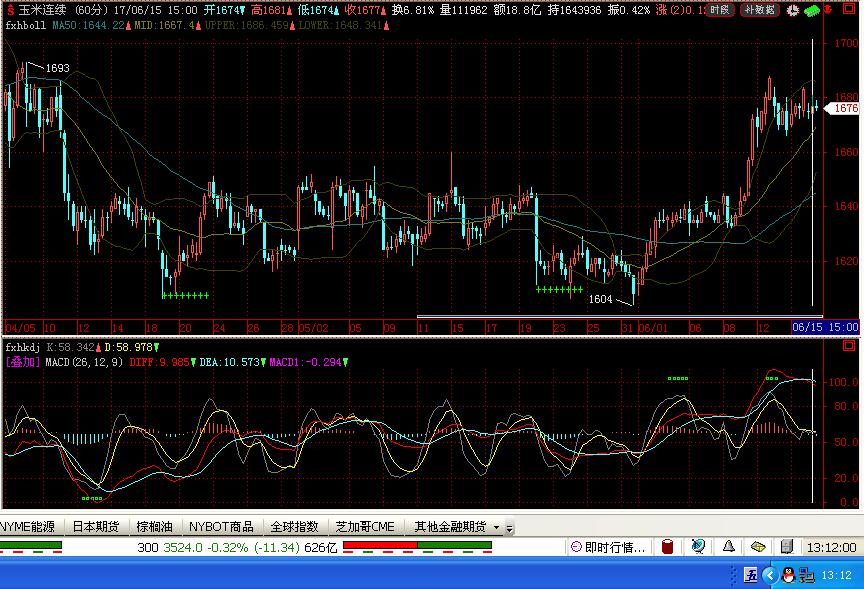Image resolution: width=864 pixels, height=589 pixels.
Task: Click the red database cylinder status icon
Action: click(x=668, y=547)
